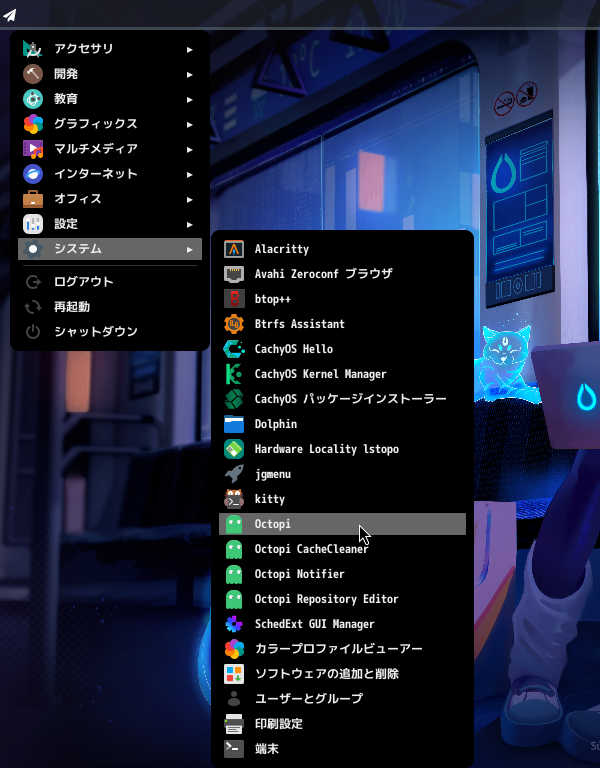This screenshot has height=768, width=600.
Task: Expand the 開発 submenu arrow
Action: tap(190, 74)
